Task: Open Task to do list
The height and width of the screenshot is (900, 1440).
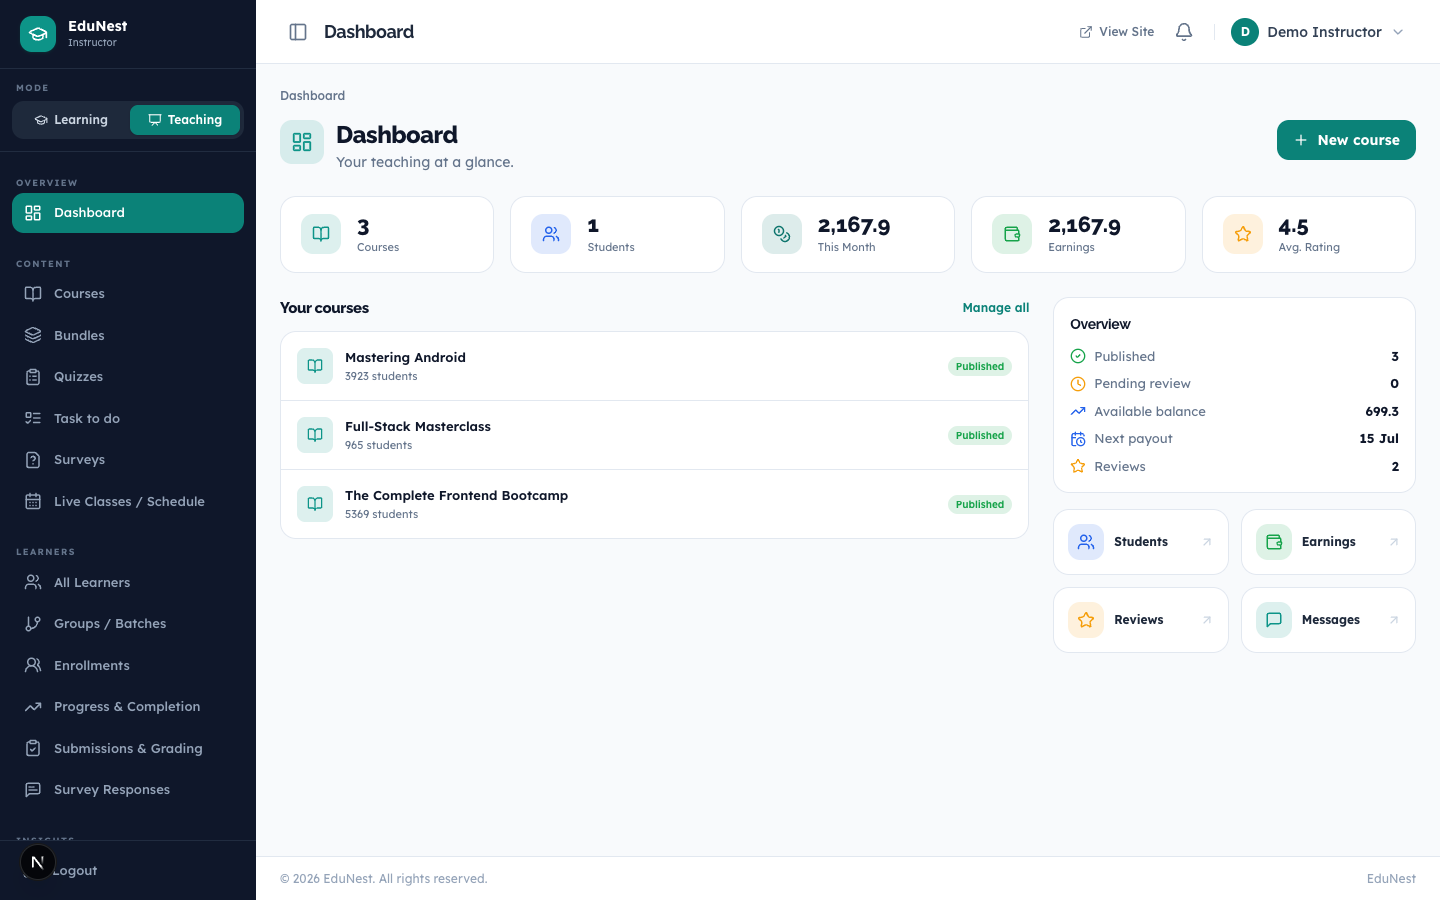Action: (x=128, y=419)
